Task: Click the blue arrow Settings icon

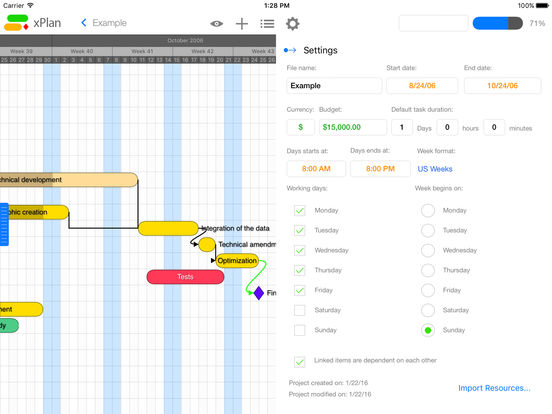Action: [x=290, y=50]
